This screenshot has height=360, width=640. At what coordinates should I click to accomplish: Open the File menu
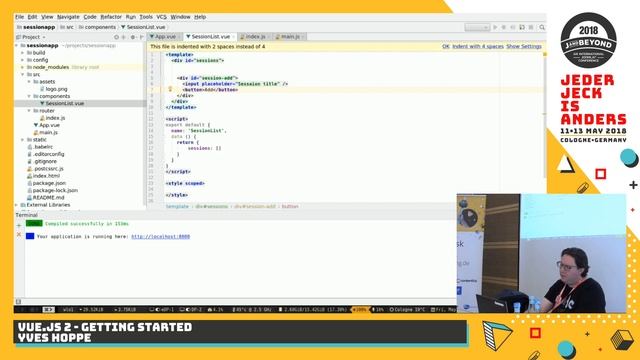click(20, 17)
